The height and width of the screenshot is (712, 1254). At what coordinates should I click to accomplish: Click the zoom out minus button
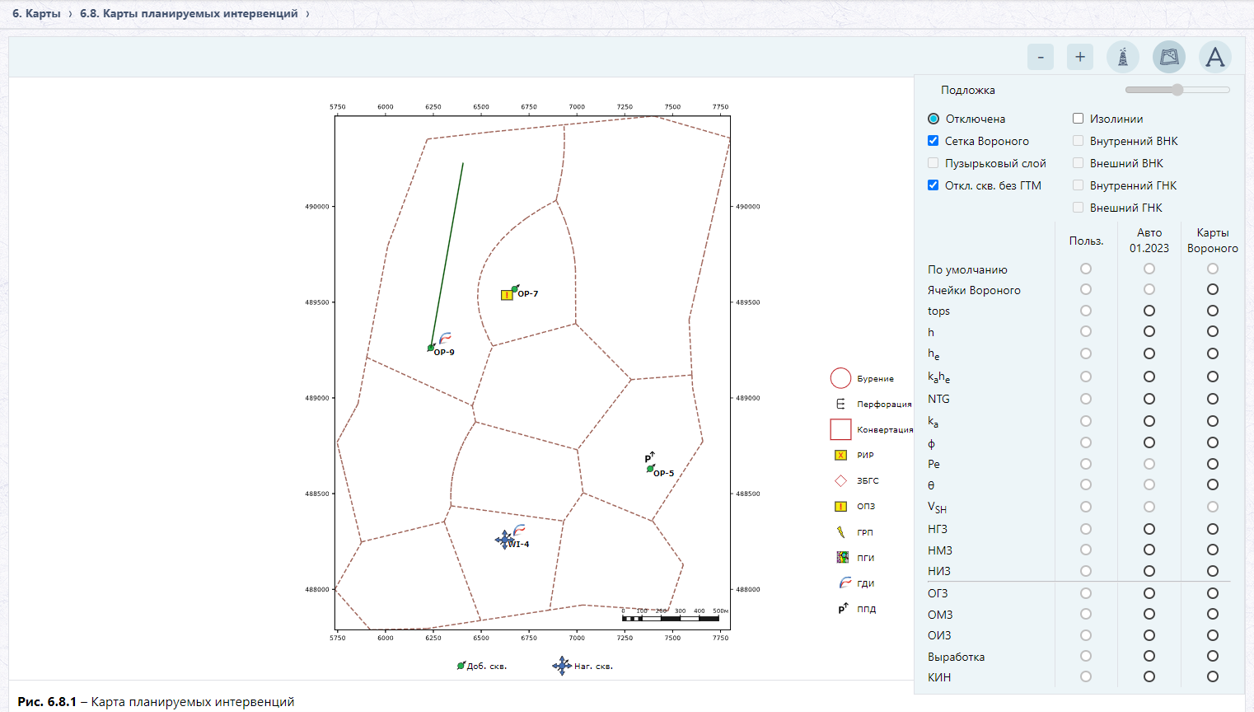(x=1040, y=57)
